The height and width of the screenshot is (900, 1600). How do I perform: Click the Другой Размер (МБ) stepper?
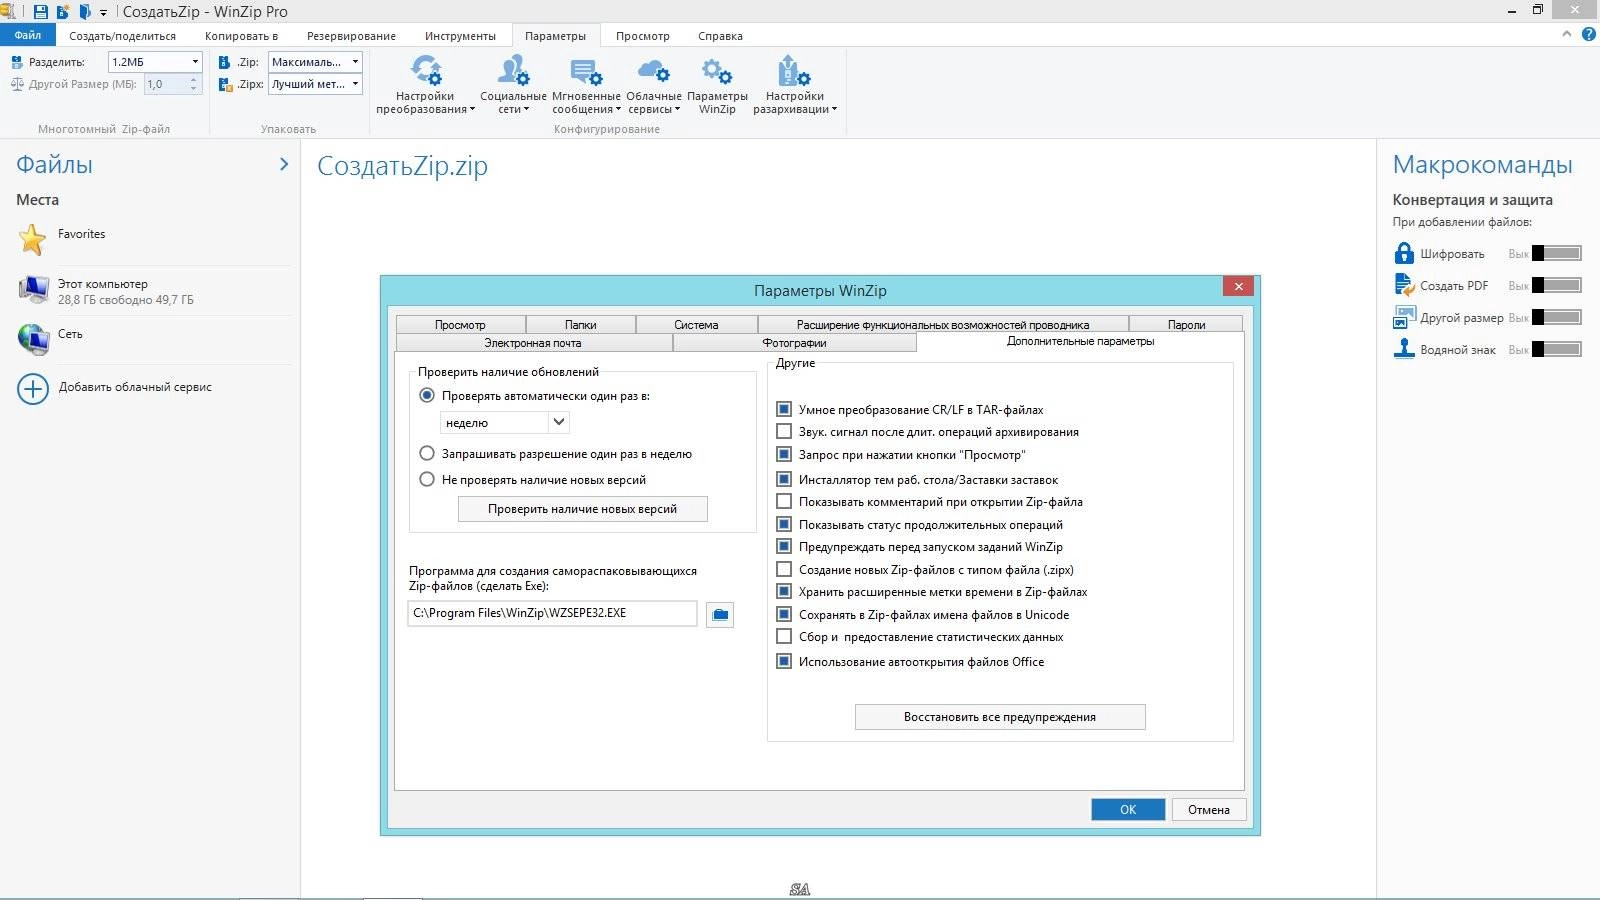coord(193,85)
